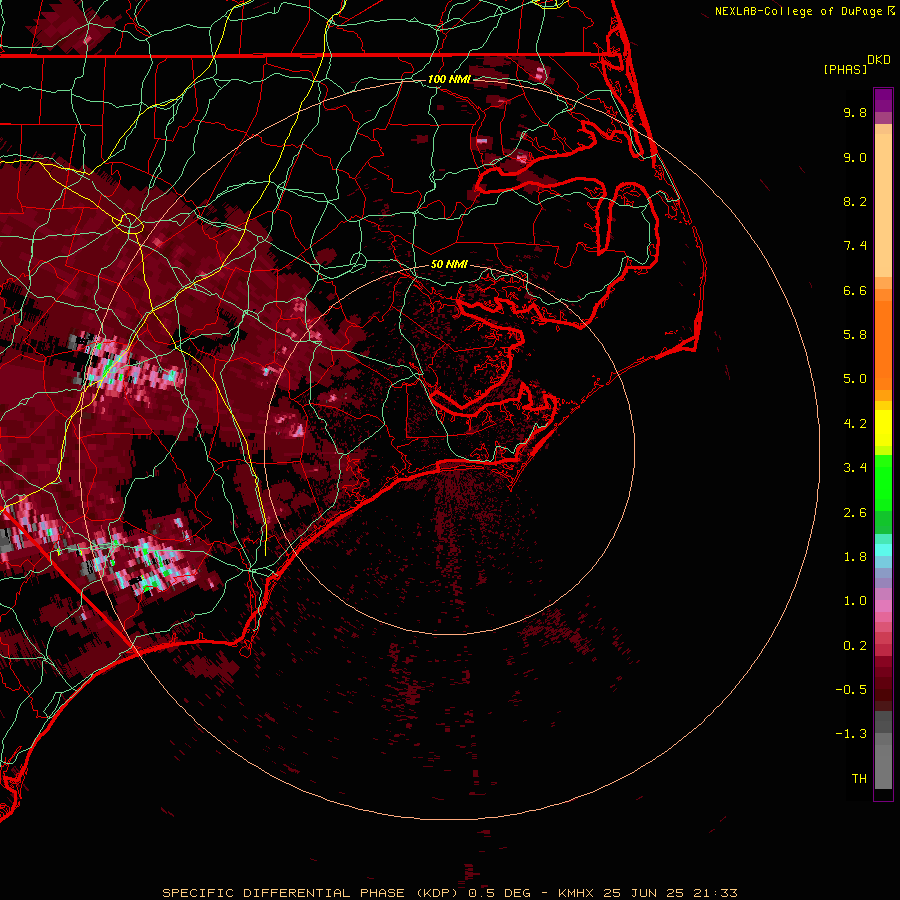The image size is (900, 900).
Task: Select the 9.0 scale value
Action: click(855, 157)
